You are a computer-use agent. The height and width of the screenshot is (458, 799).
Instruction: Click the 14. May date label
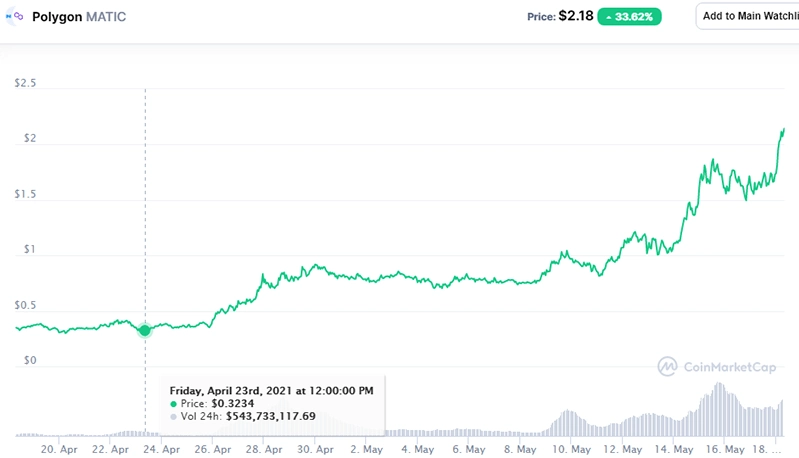tap(674, 449)
